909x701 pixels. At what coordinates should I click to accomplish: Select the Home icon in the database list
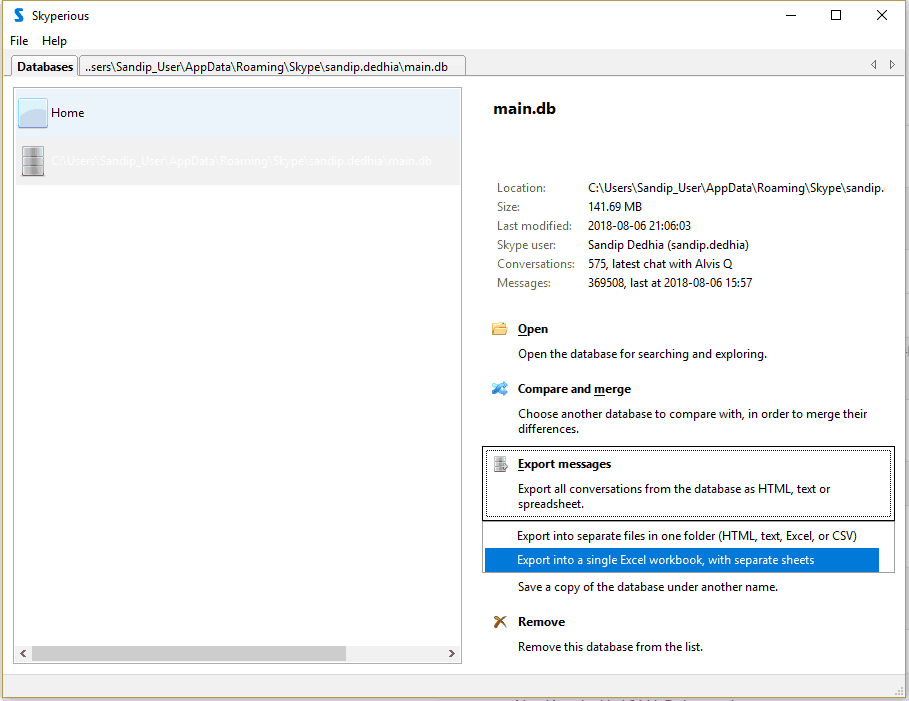pyautogui.click(x=33, y=112)
